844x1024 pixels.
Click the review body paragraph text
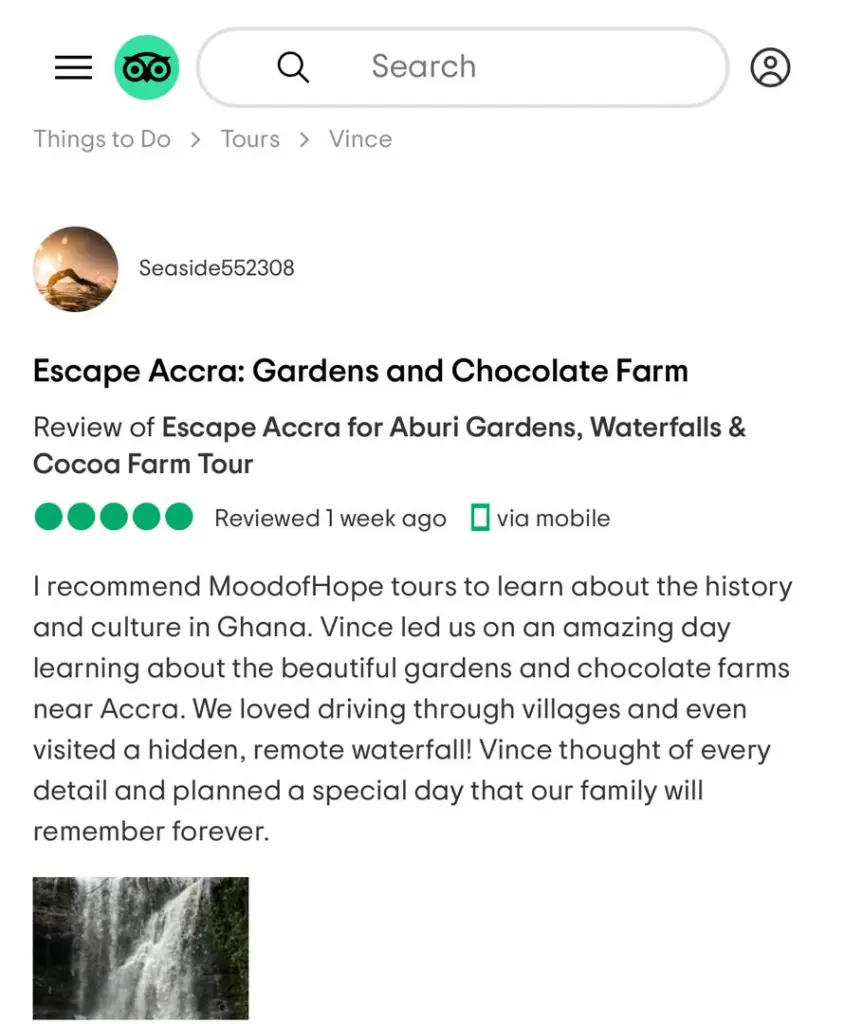pyautogui.click(x=413, y=709)
